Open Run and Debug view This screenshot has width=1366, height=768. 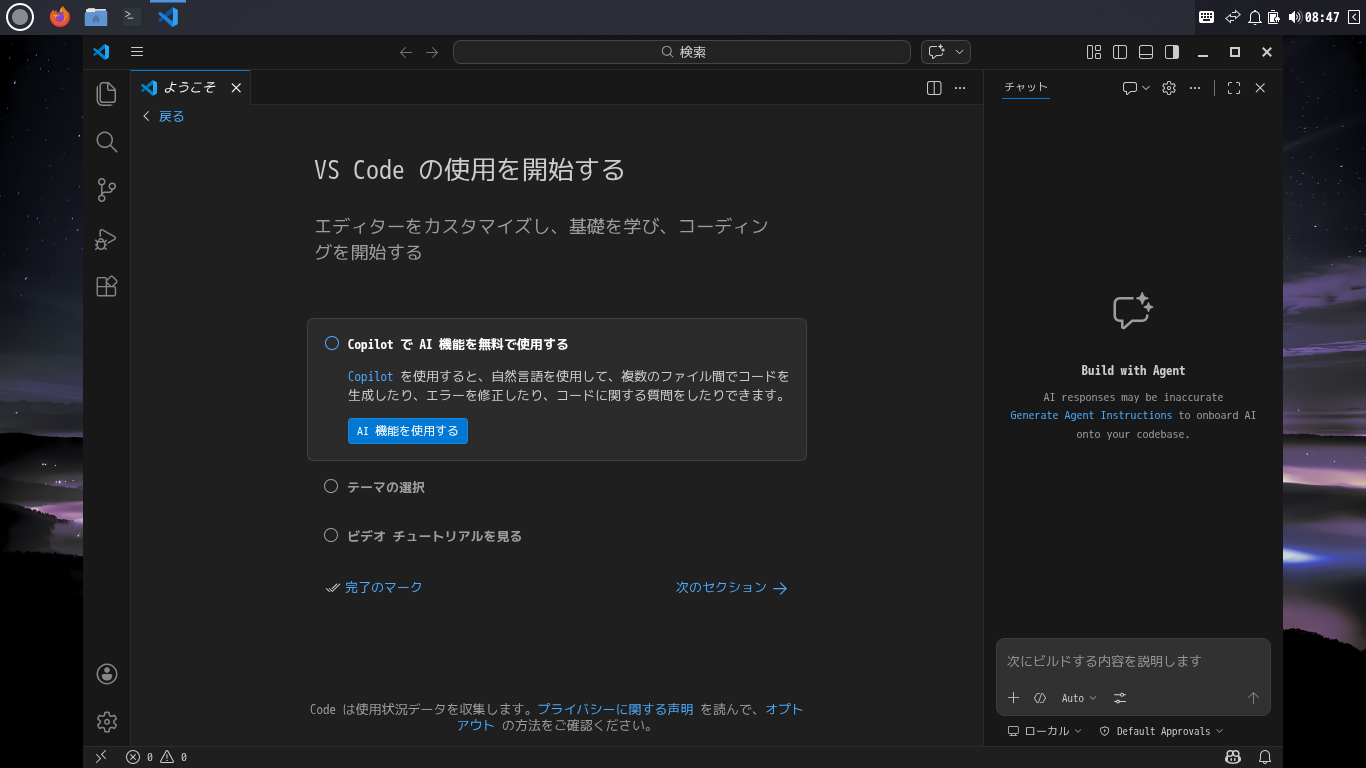point(106,238)
